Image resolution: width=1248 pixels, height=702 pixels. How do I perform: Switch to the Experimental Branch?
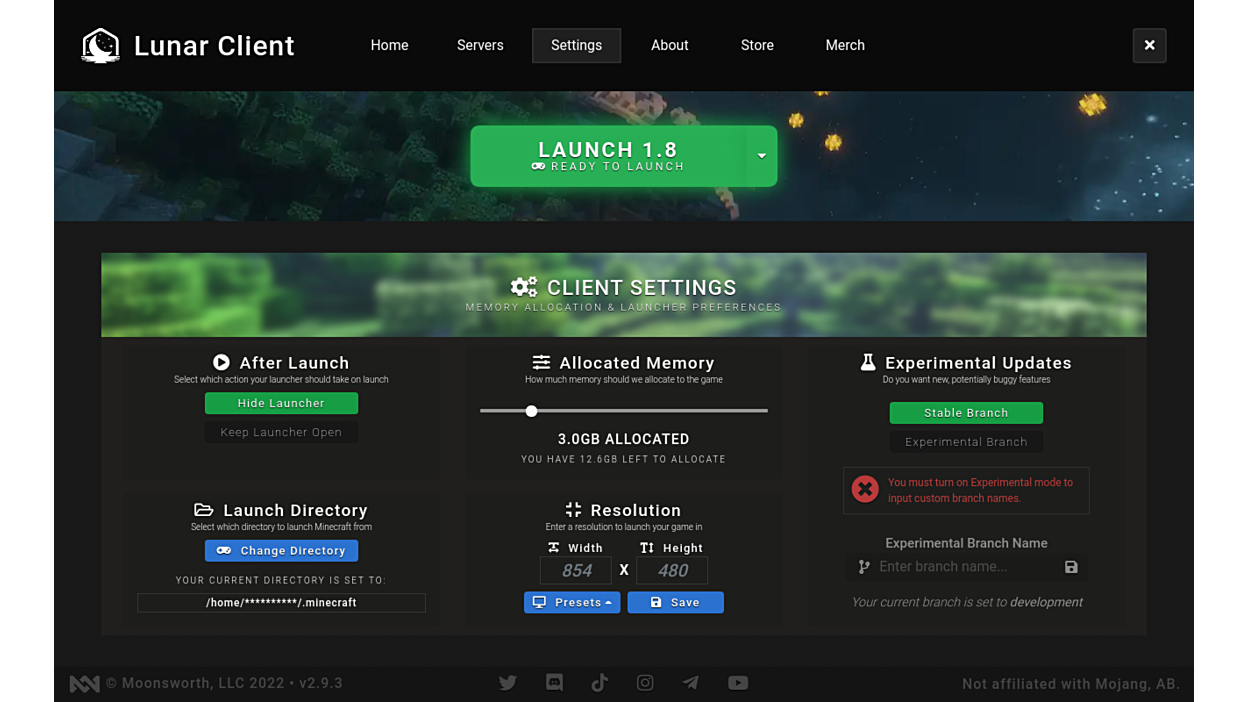(966, 441)
